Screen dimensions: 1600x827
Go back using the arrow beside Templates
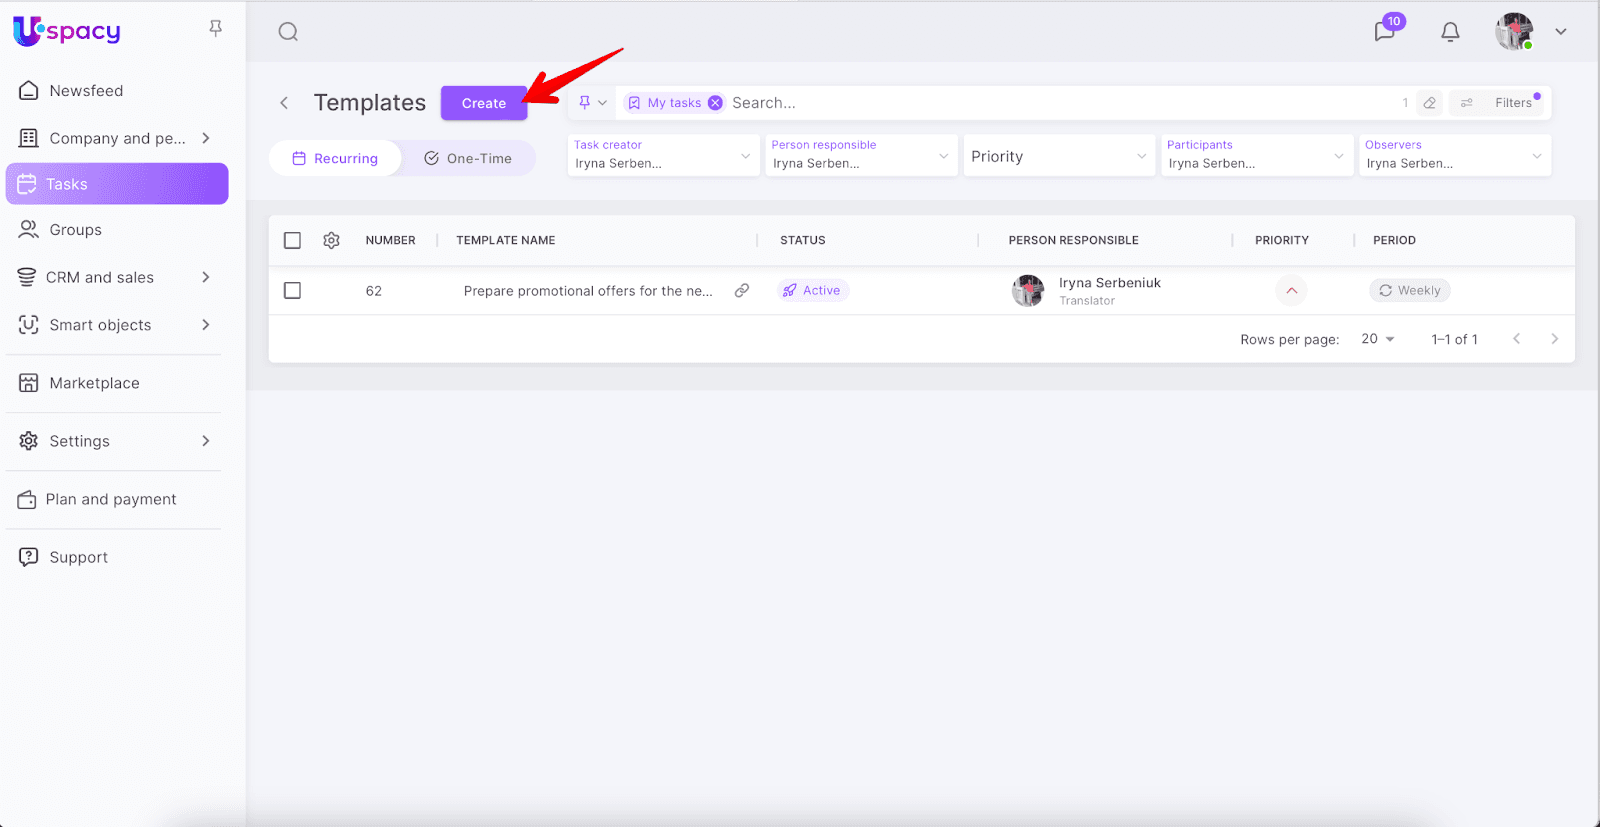point(284,103)
